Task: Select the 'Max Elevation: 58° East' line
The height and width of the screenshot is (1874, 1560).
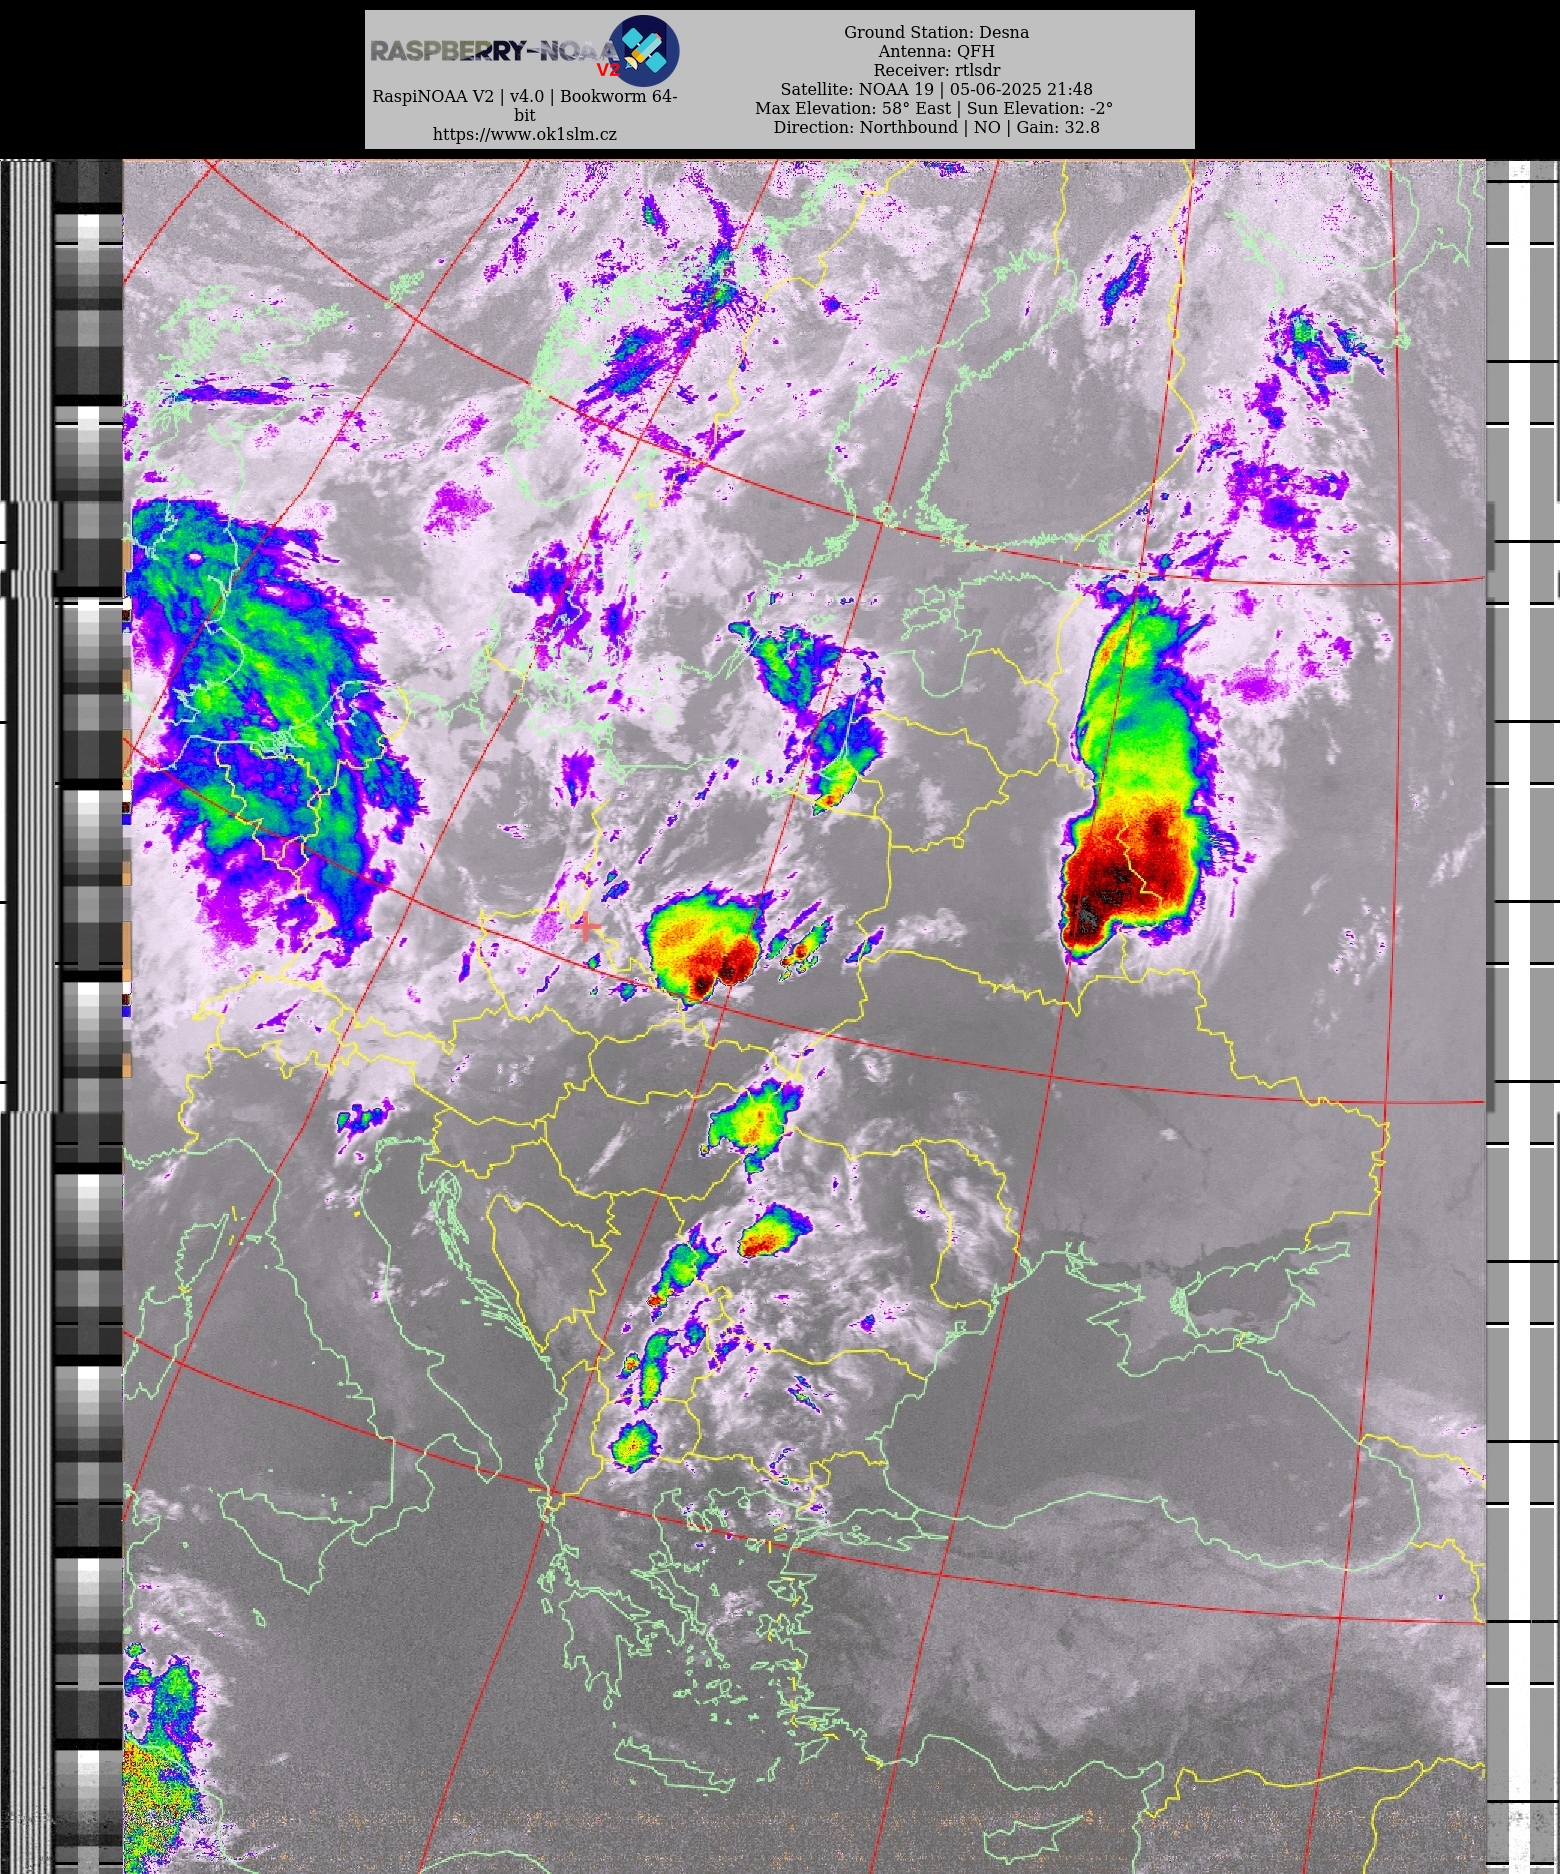Action: point(934,108)
